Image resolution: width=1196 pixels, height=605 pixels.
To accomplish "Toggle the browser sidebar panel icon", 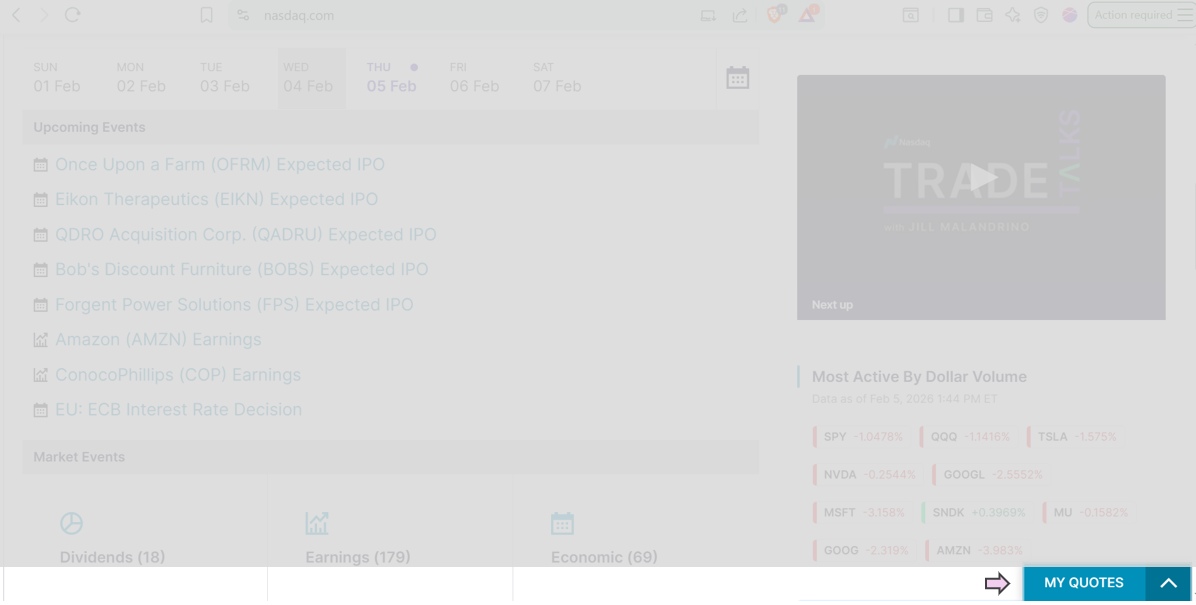I will click(955, 15).
